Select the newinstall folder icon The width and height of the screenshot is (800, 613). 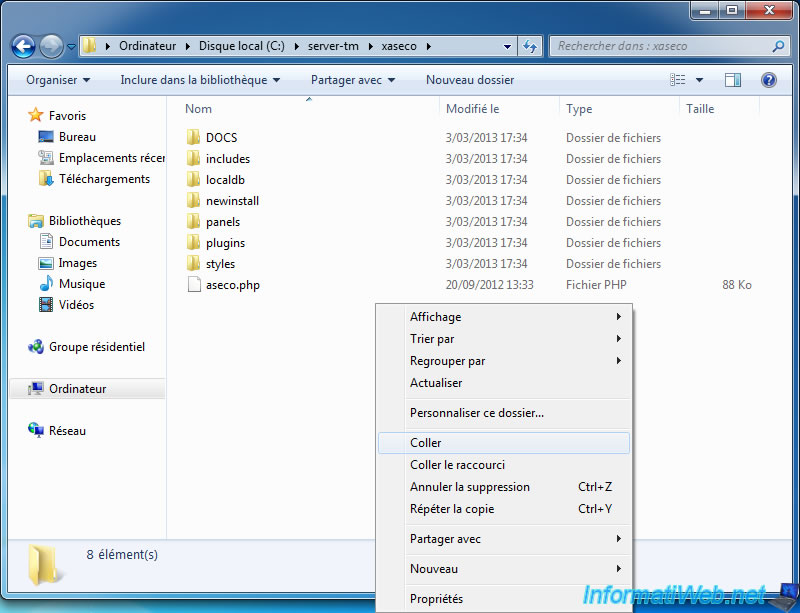193,201
